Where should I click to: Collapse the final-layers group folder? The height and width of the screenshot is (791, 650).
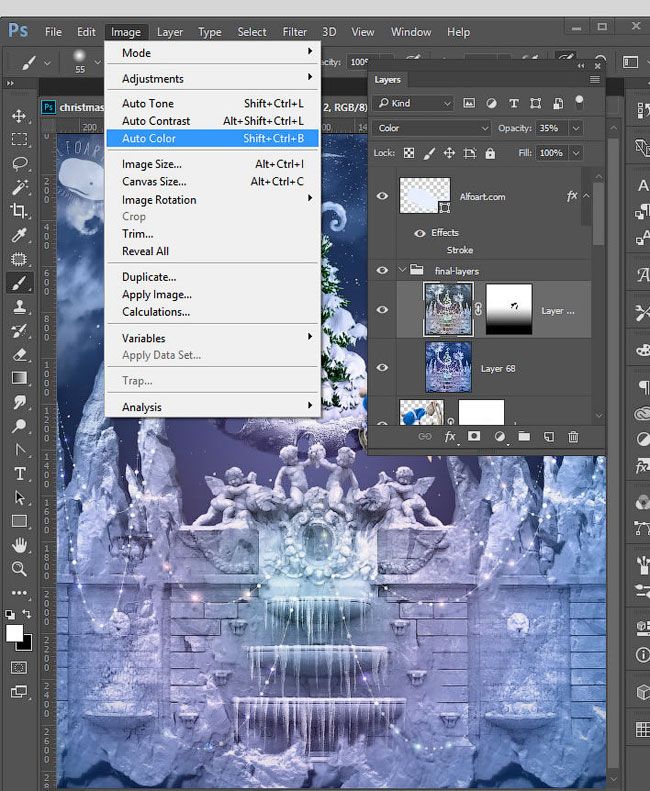[402, 270]
